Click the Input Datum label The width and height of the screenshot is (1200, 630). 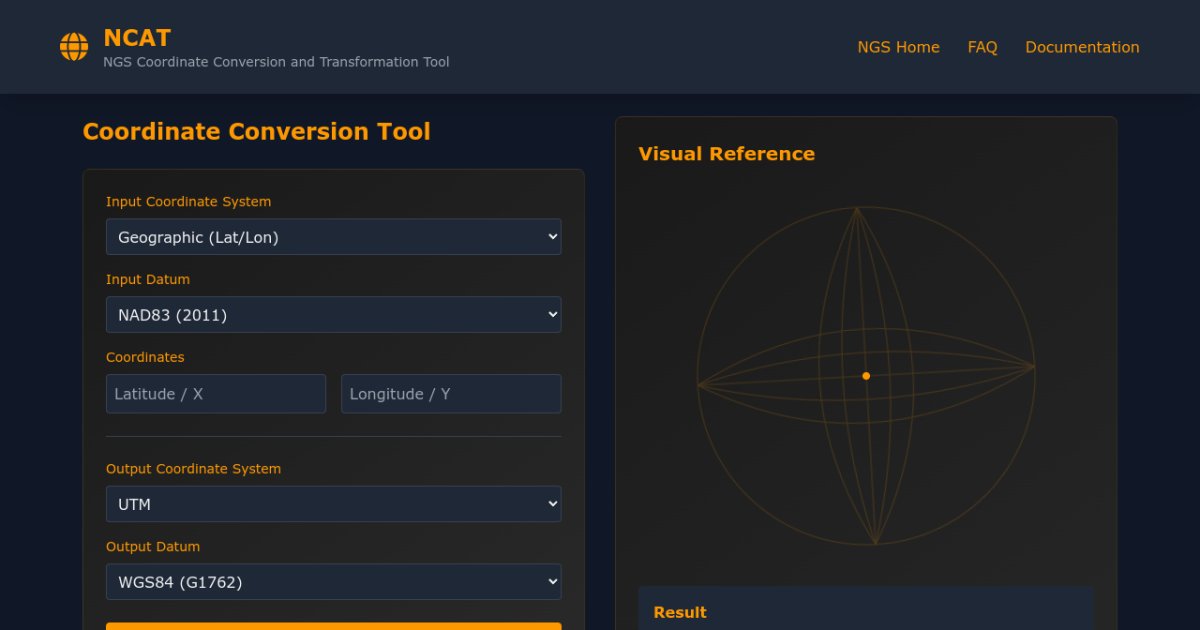click(148, 279)
